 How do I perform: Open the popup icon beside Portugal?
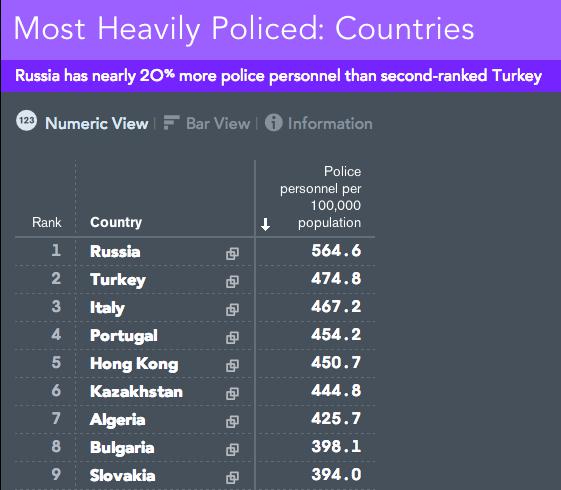tap(232, 337)
